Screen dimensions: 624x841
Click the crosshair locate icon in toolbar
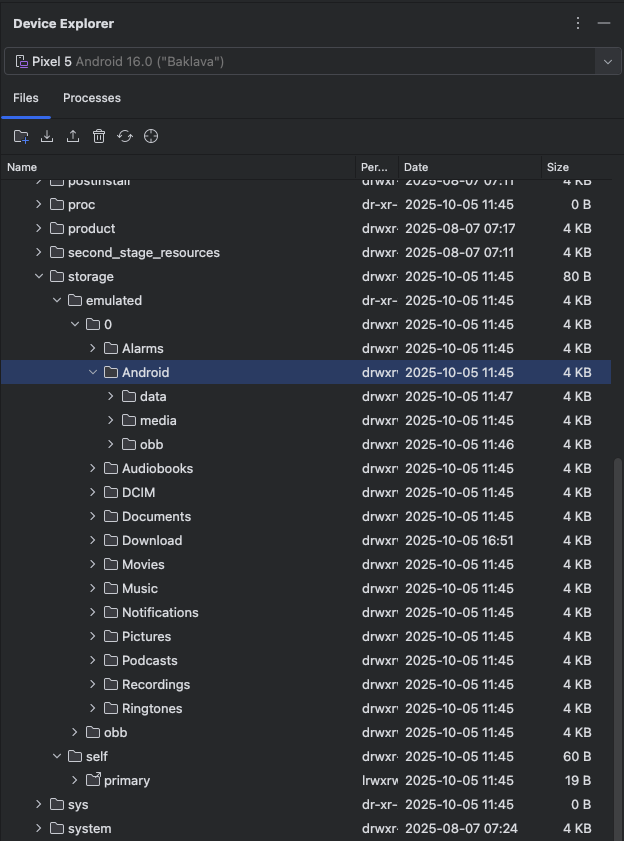tap(151, 136)
